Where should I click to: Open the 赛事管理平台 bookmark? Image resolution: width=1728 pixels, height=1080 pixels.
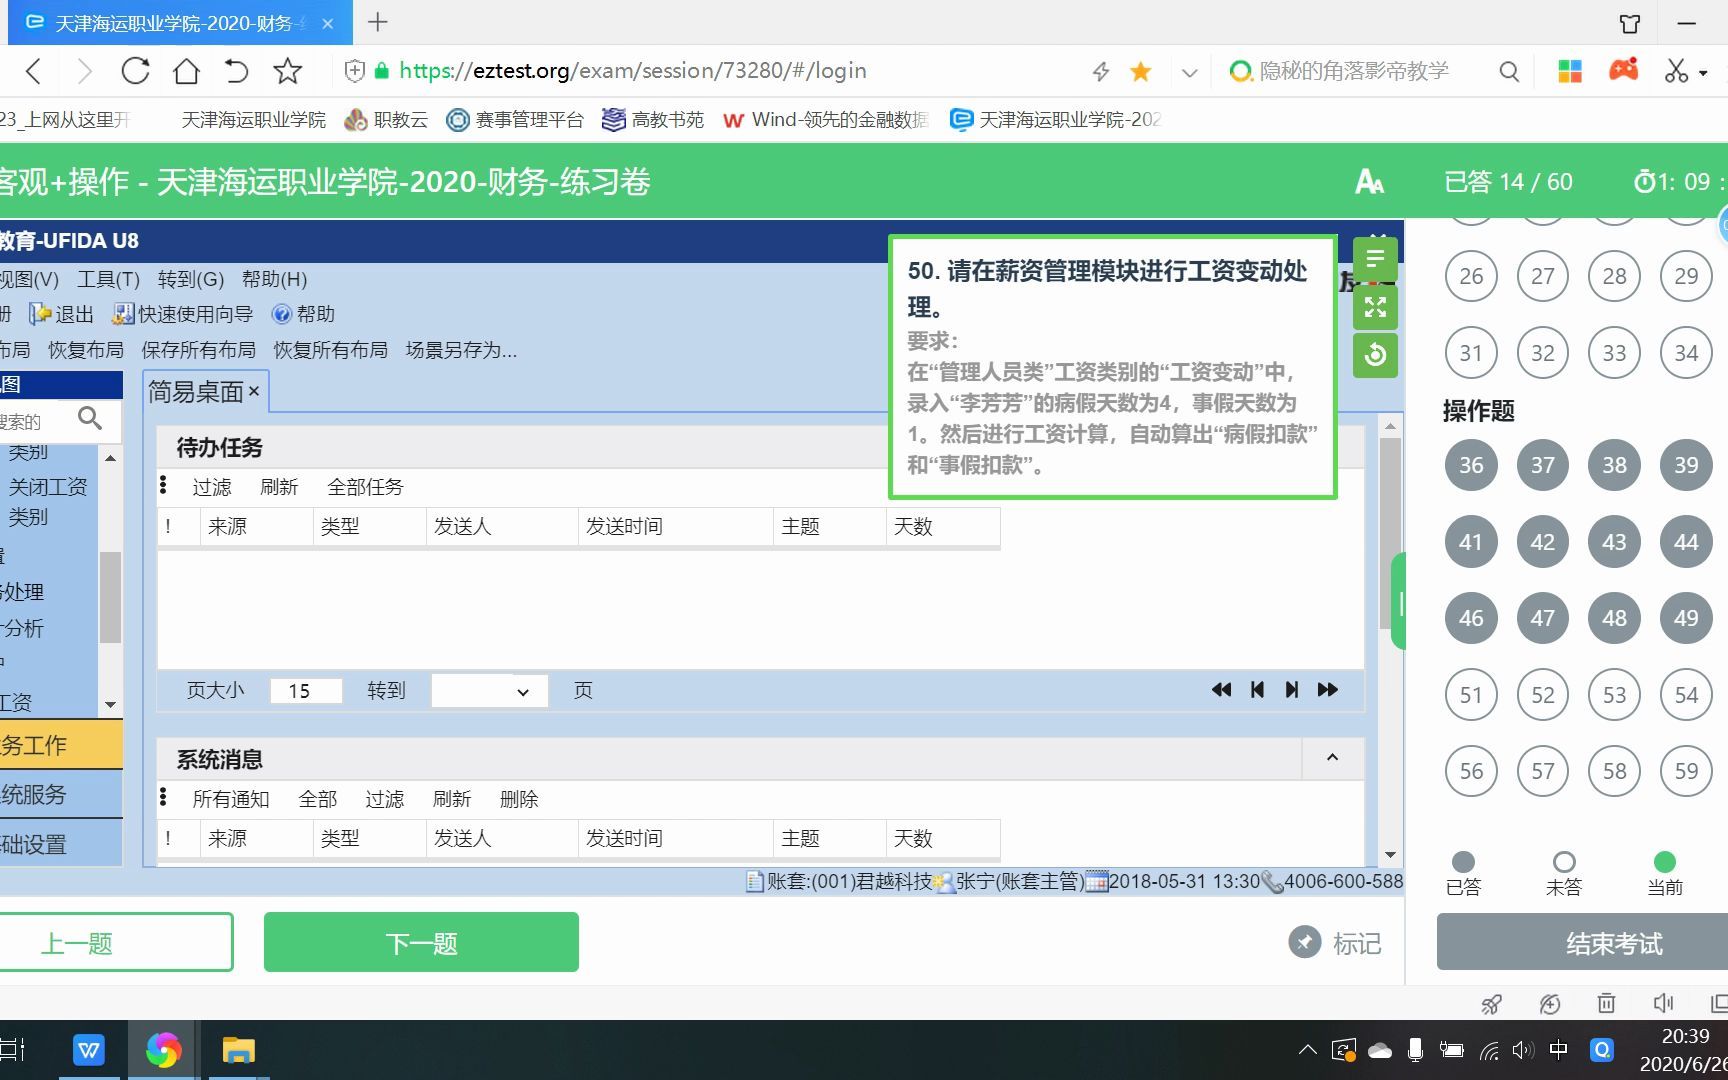515,120
